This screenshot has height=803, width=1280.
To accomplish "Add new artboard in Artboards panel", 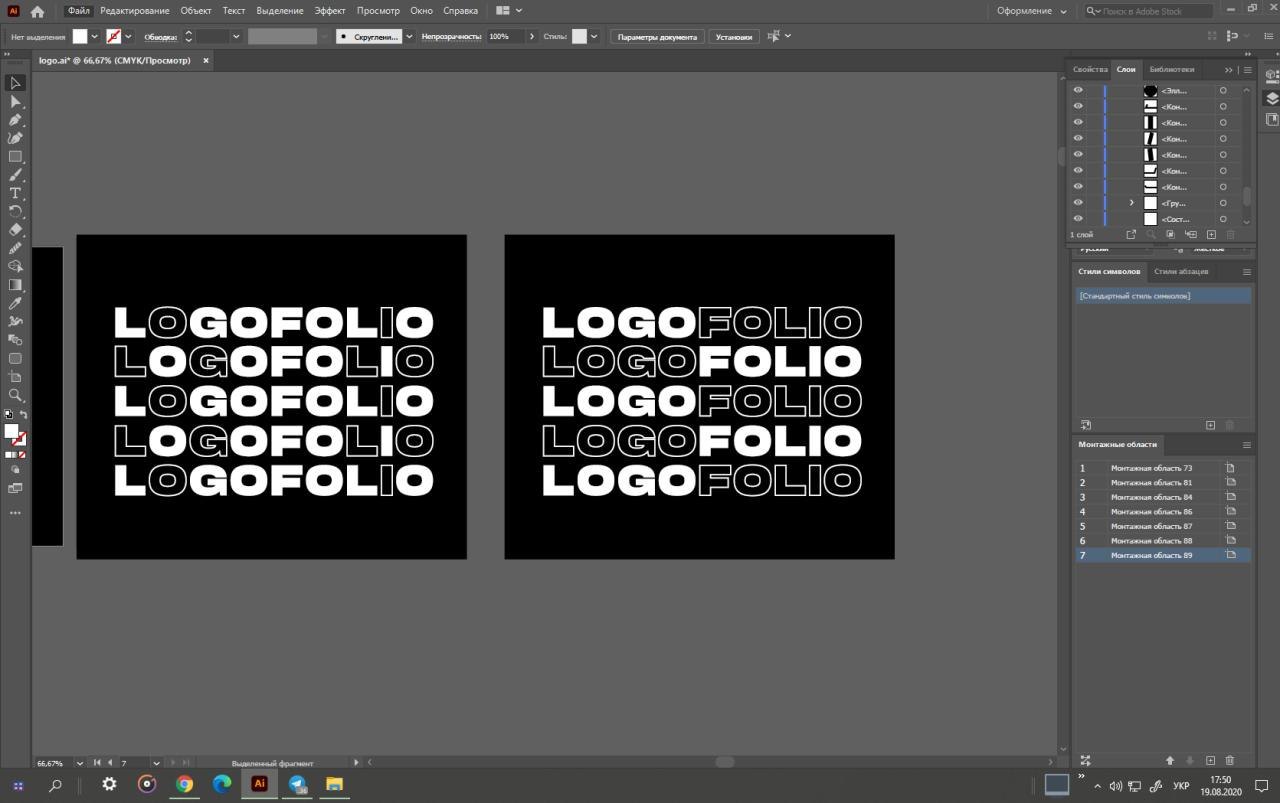I will (1210, 761).
